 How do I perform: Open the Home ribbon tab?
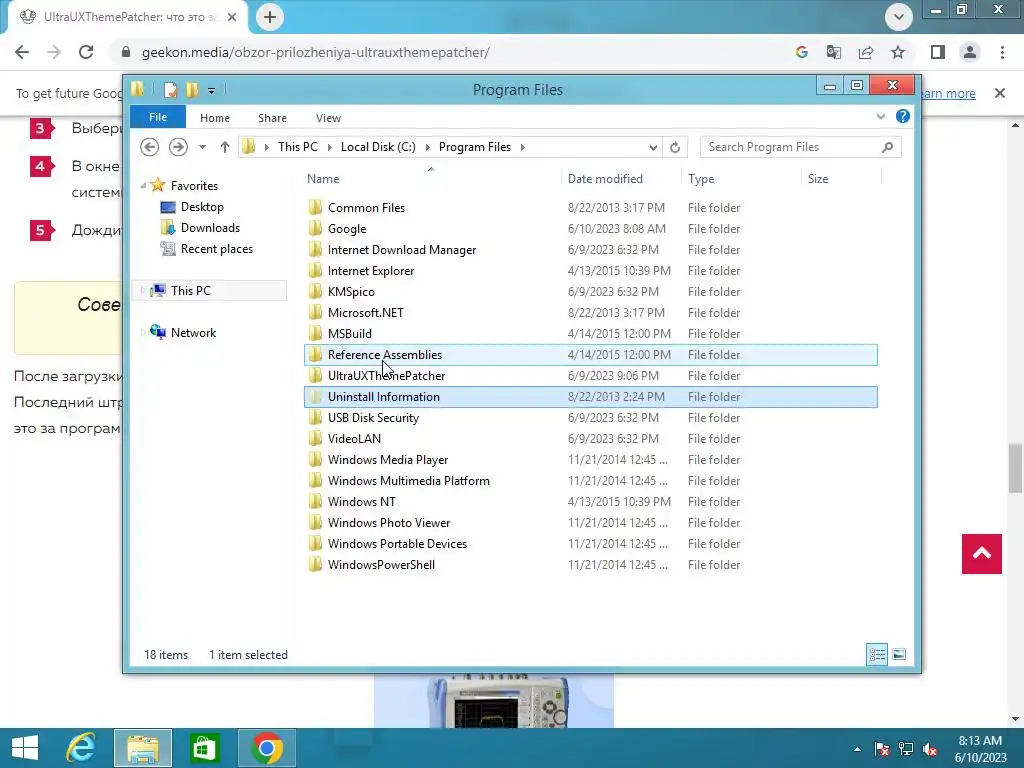[215, 118]
